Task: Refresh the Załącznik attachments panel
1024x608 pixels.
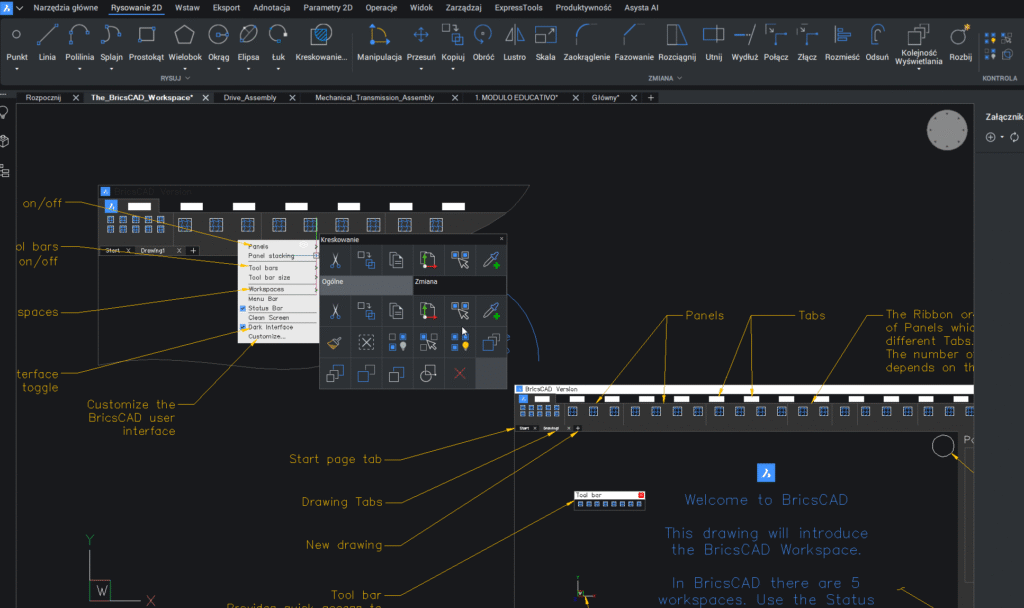Action: (x=1014, y=137)
